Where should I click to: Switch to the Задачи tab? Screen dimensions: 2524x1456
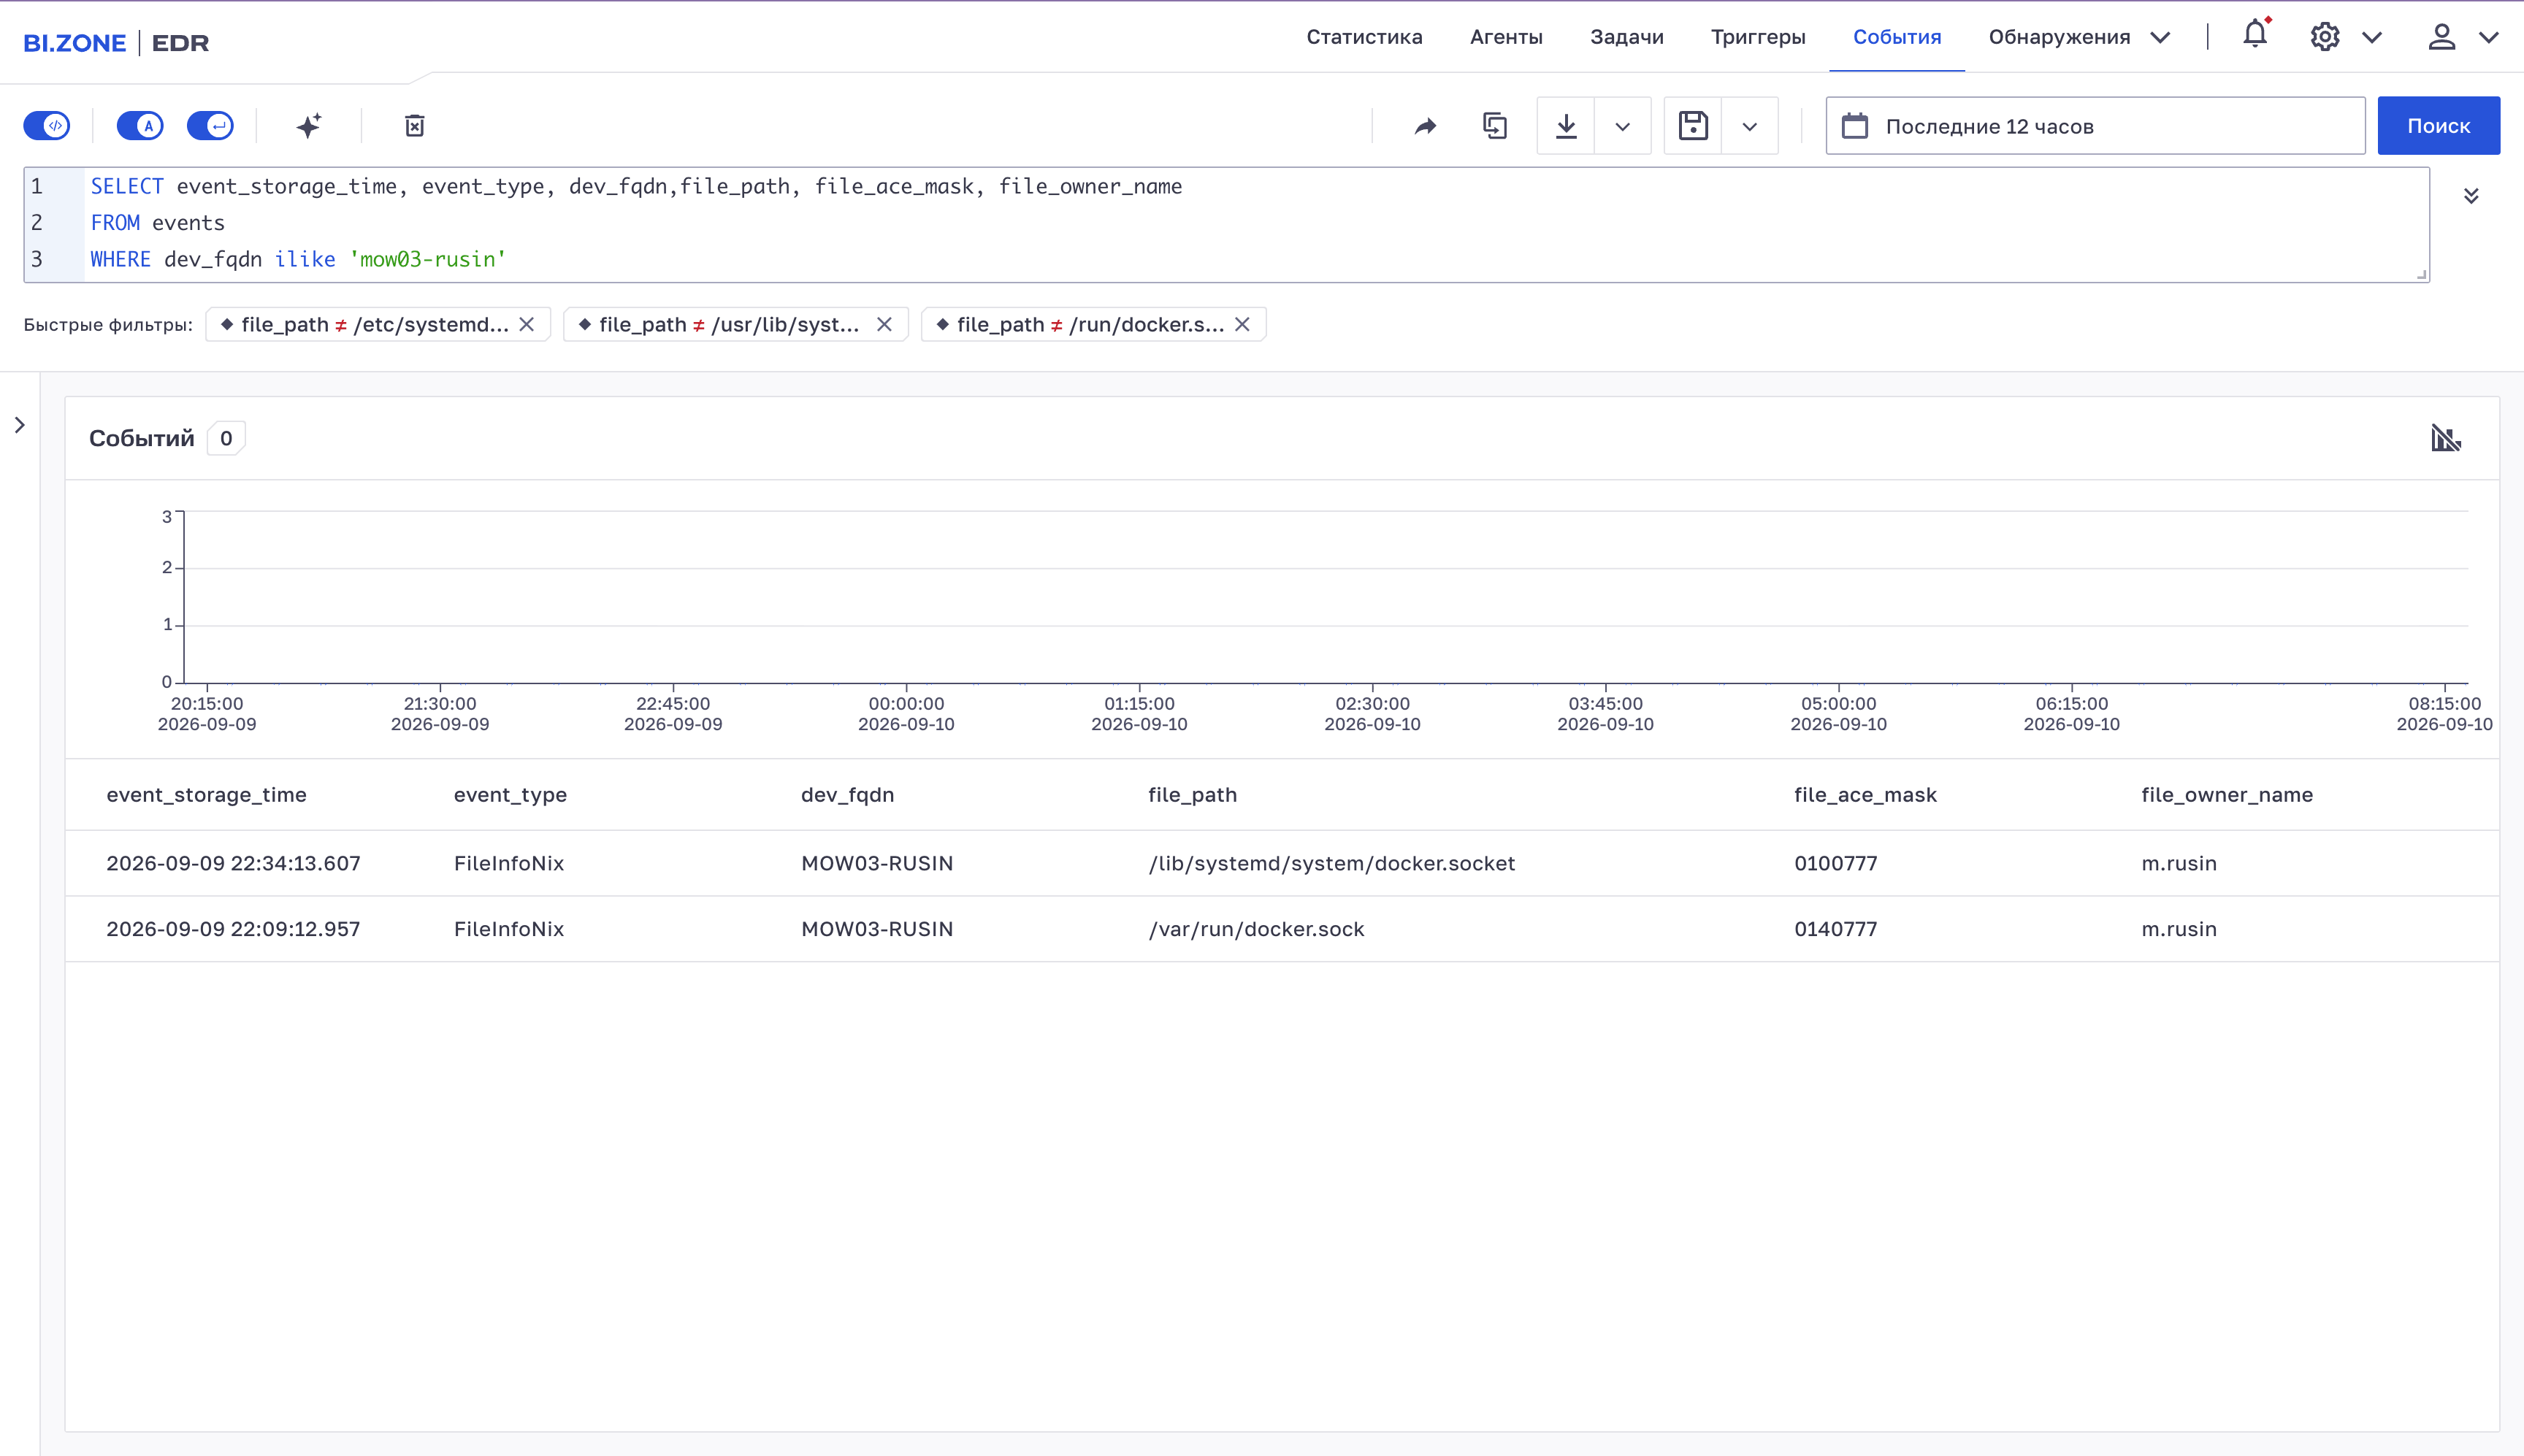pos(1627,37)
